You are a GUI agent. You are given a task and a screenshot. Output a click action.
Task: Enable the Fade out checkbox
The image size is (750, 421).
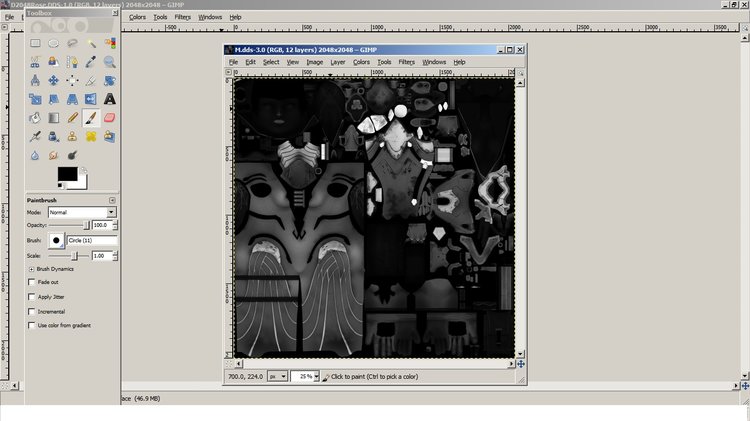pyautogui.click(x=32, y=282)
